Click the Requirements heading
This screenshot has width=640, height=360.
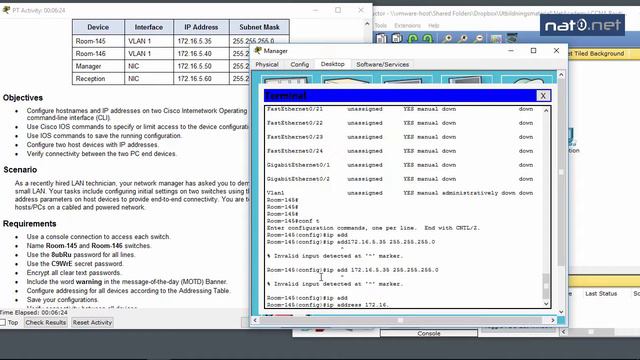point(29,224)
